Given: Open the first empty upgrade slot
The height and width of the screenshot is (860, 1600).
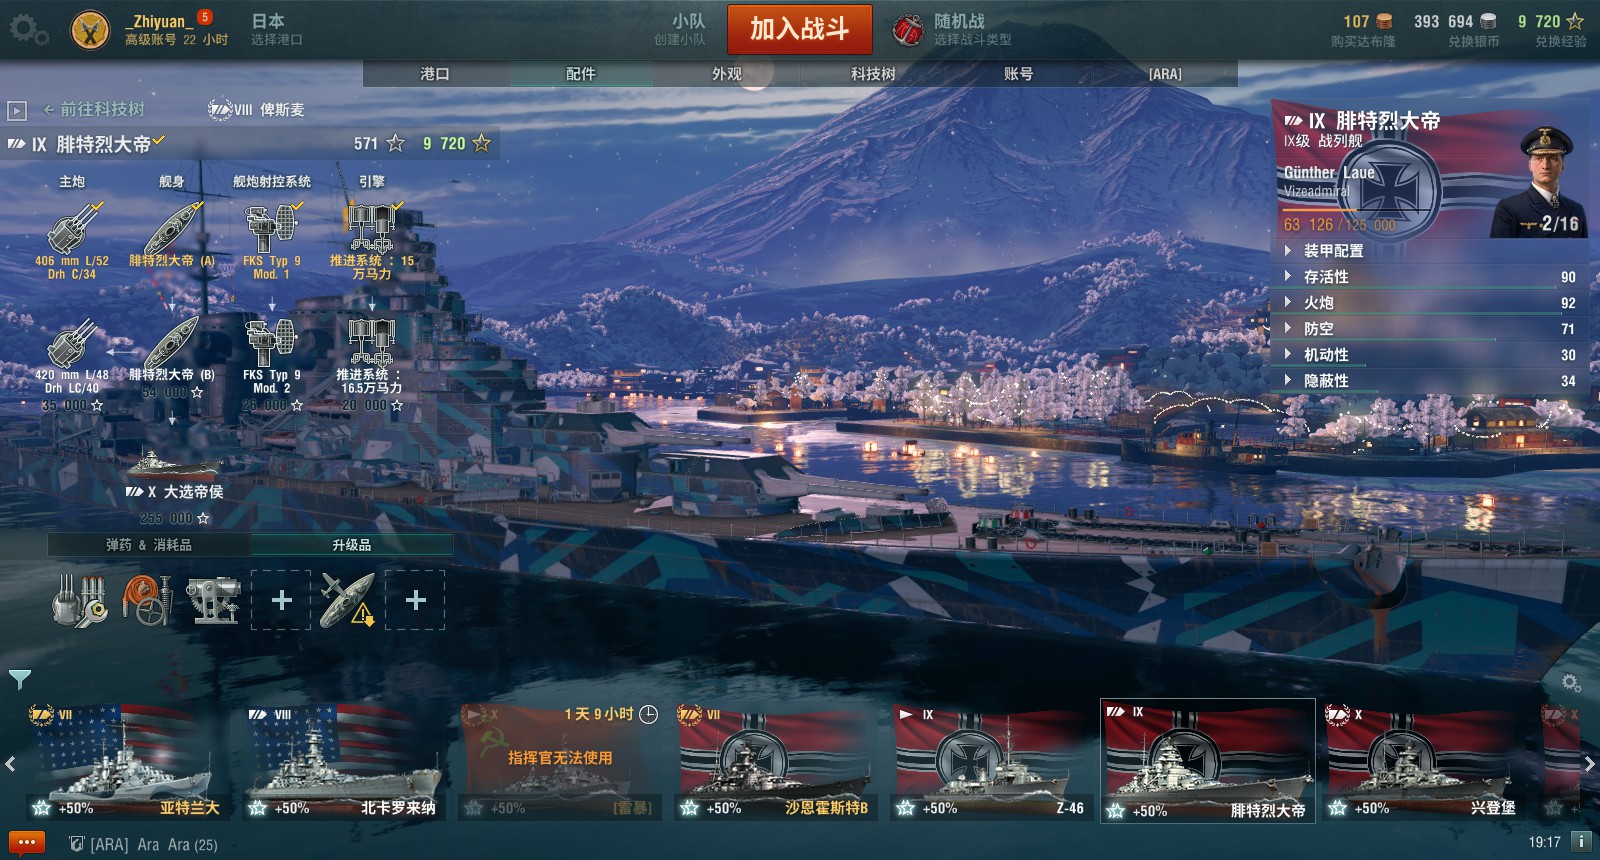Looking at the screenshot, I should click(x=281, y=600).
